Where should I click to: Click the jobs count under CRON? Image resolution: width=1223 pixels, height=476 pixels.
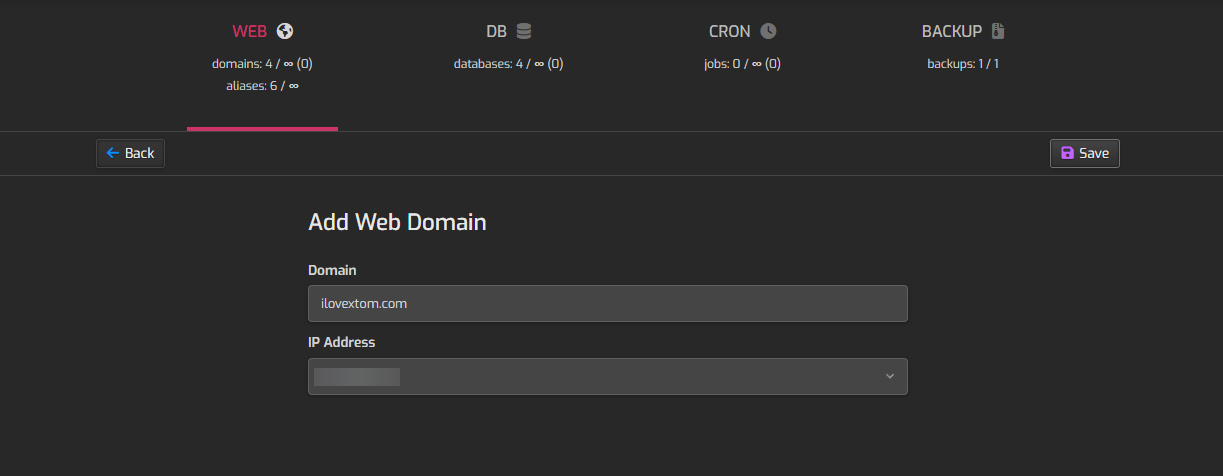742,64
